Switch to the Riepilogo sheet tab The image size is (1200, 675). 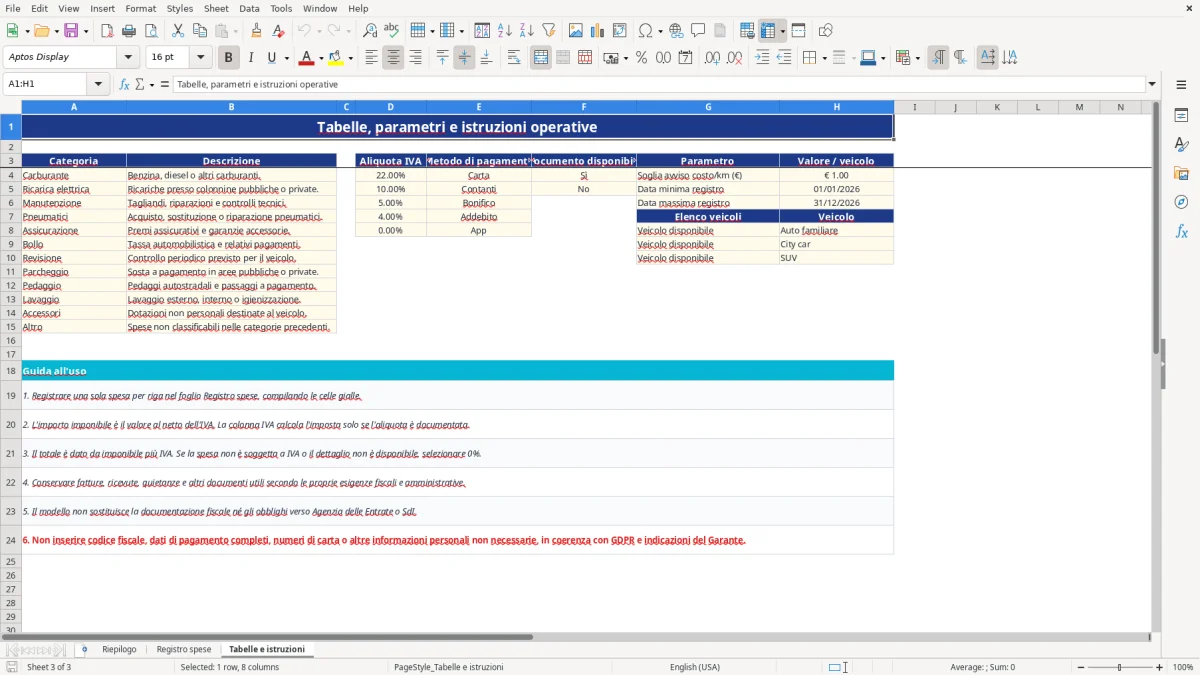(x=119, y=650)
